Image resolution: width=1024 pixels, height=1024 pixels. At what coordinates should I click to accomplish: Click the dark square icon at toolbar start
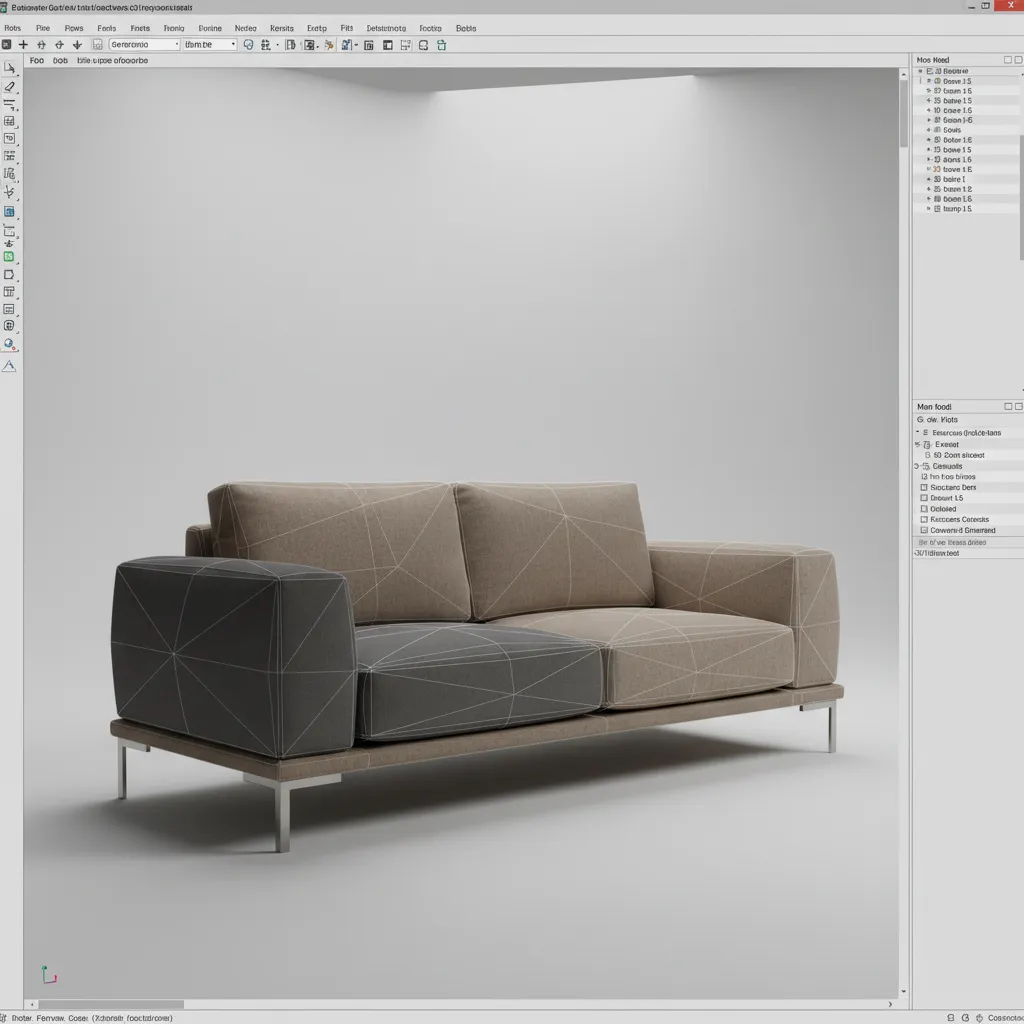click(x=7, y=44)
